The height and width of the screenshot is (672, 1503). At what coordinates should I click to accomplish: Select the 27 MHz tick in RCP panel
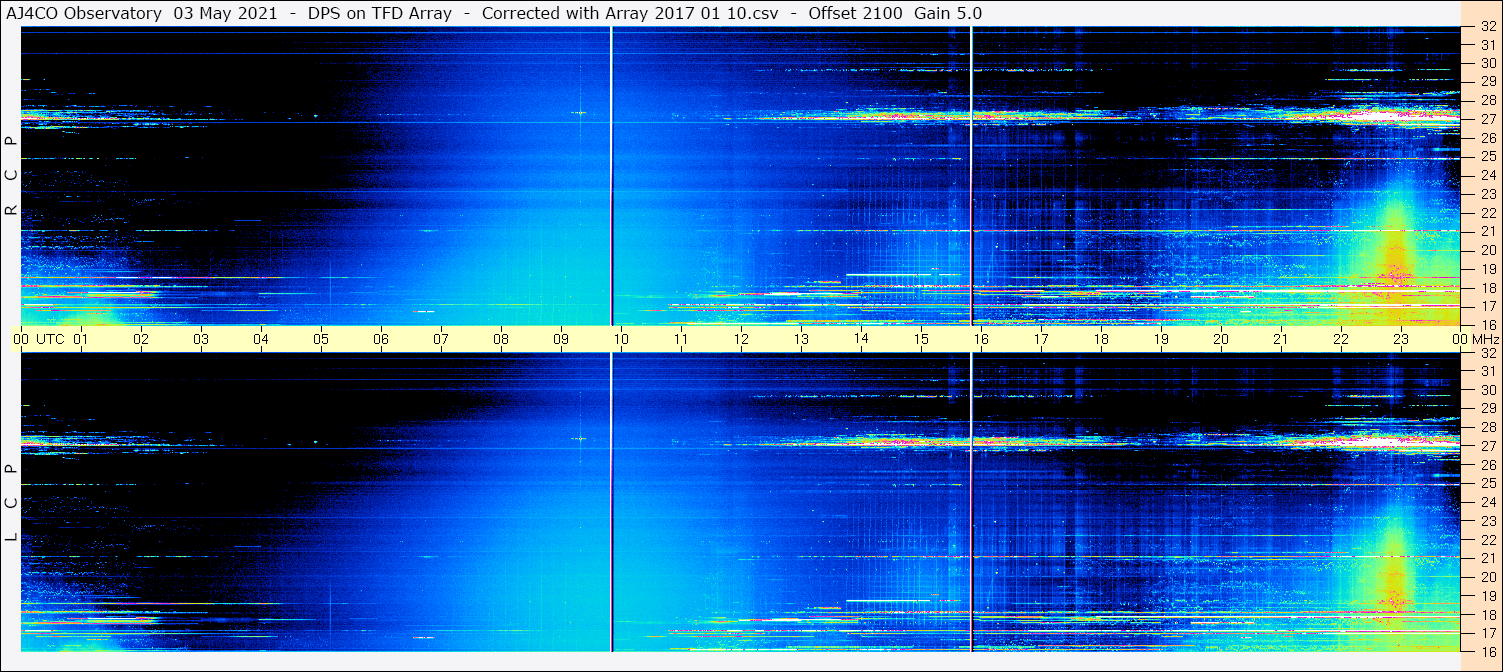[x=1487, y=119]
